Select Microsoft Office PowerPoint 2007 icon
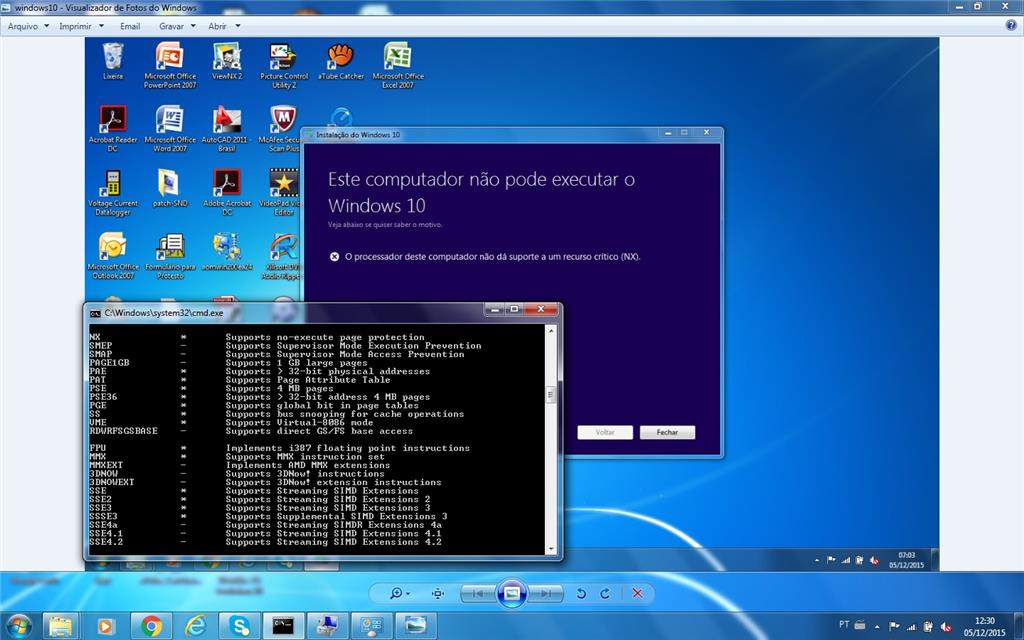Image resolution: width=1024 pixels, height=640 pixels. [170, 65]
